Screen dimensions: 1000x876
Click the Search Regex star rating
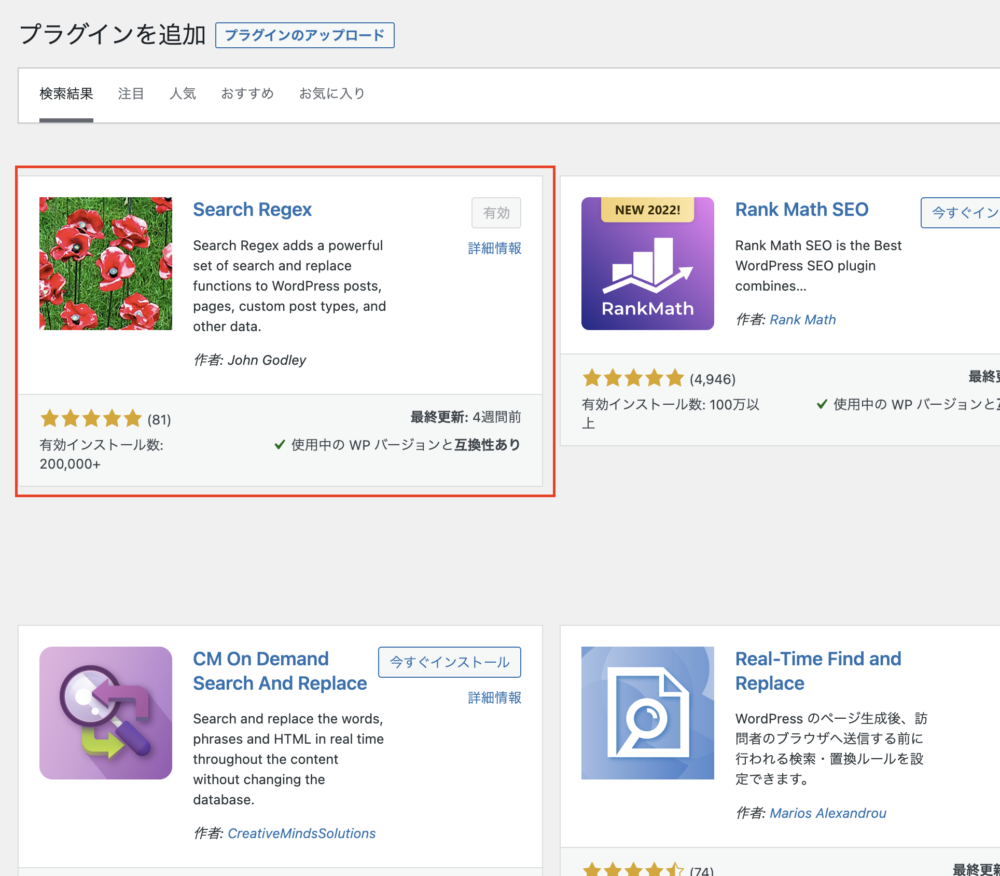[x=91, y=419]
